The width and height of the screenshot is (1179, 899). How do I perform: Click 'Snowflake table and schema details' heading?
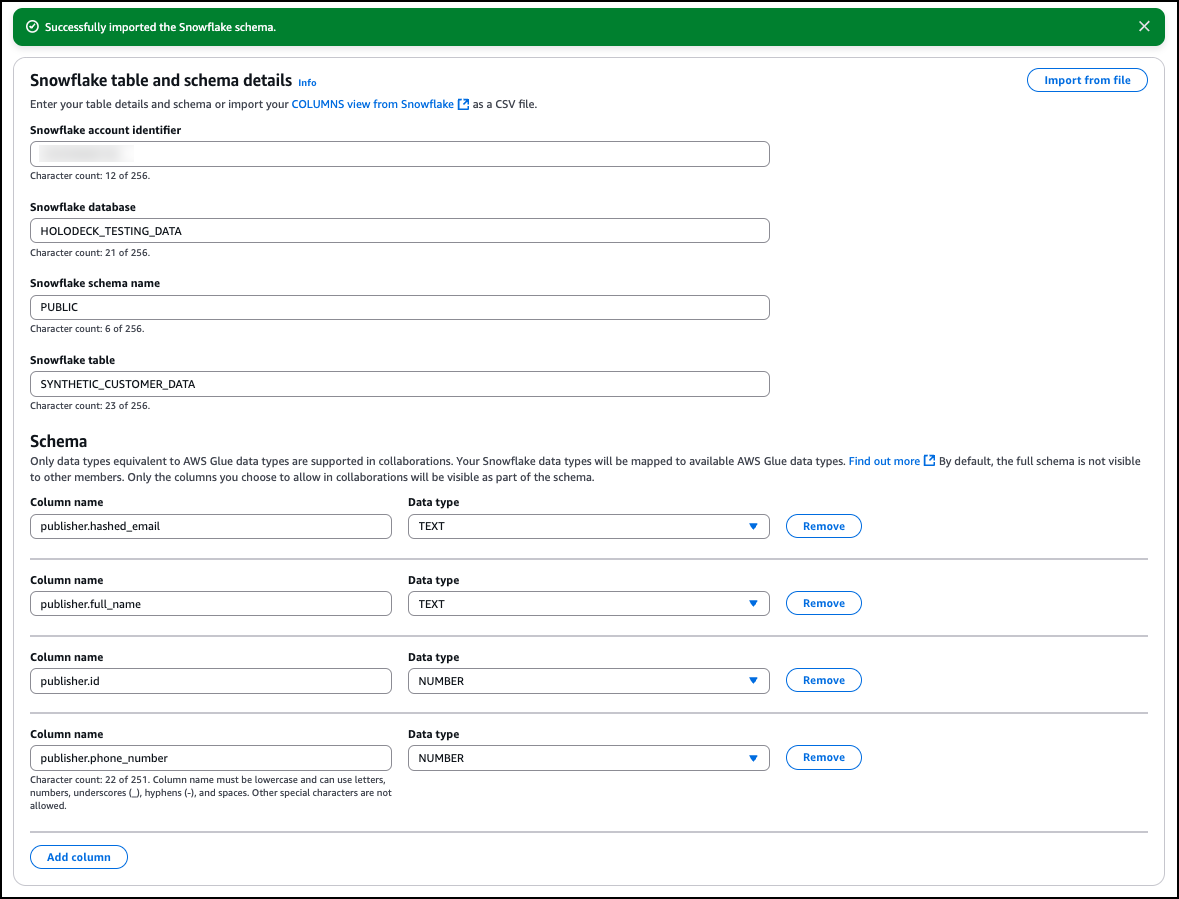click(x=161, y=80)
